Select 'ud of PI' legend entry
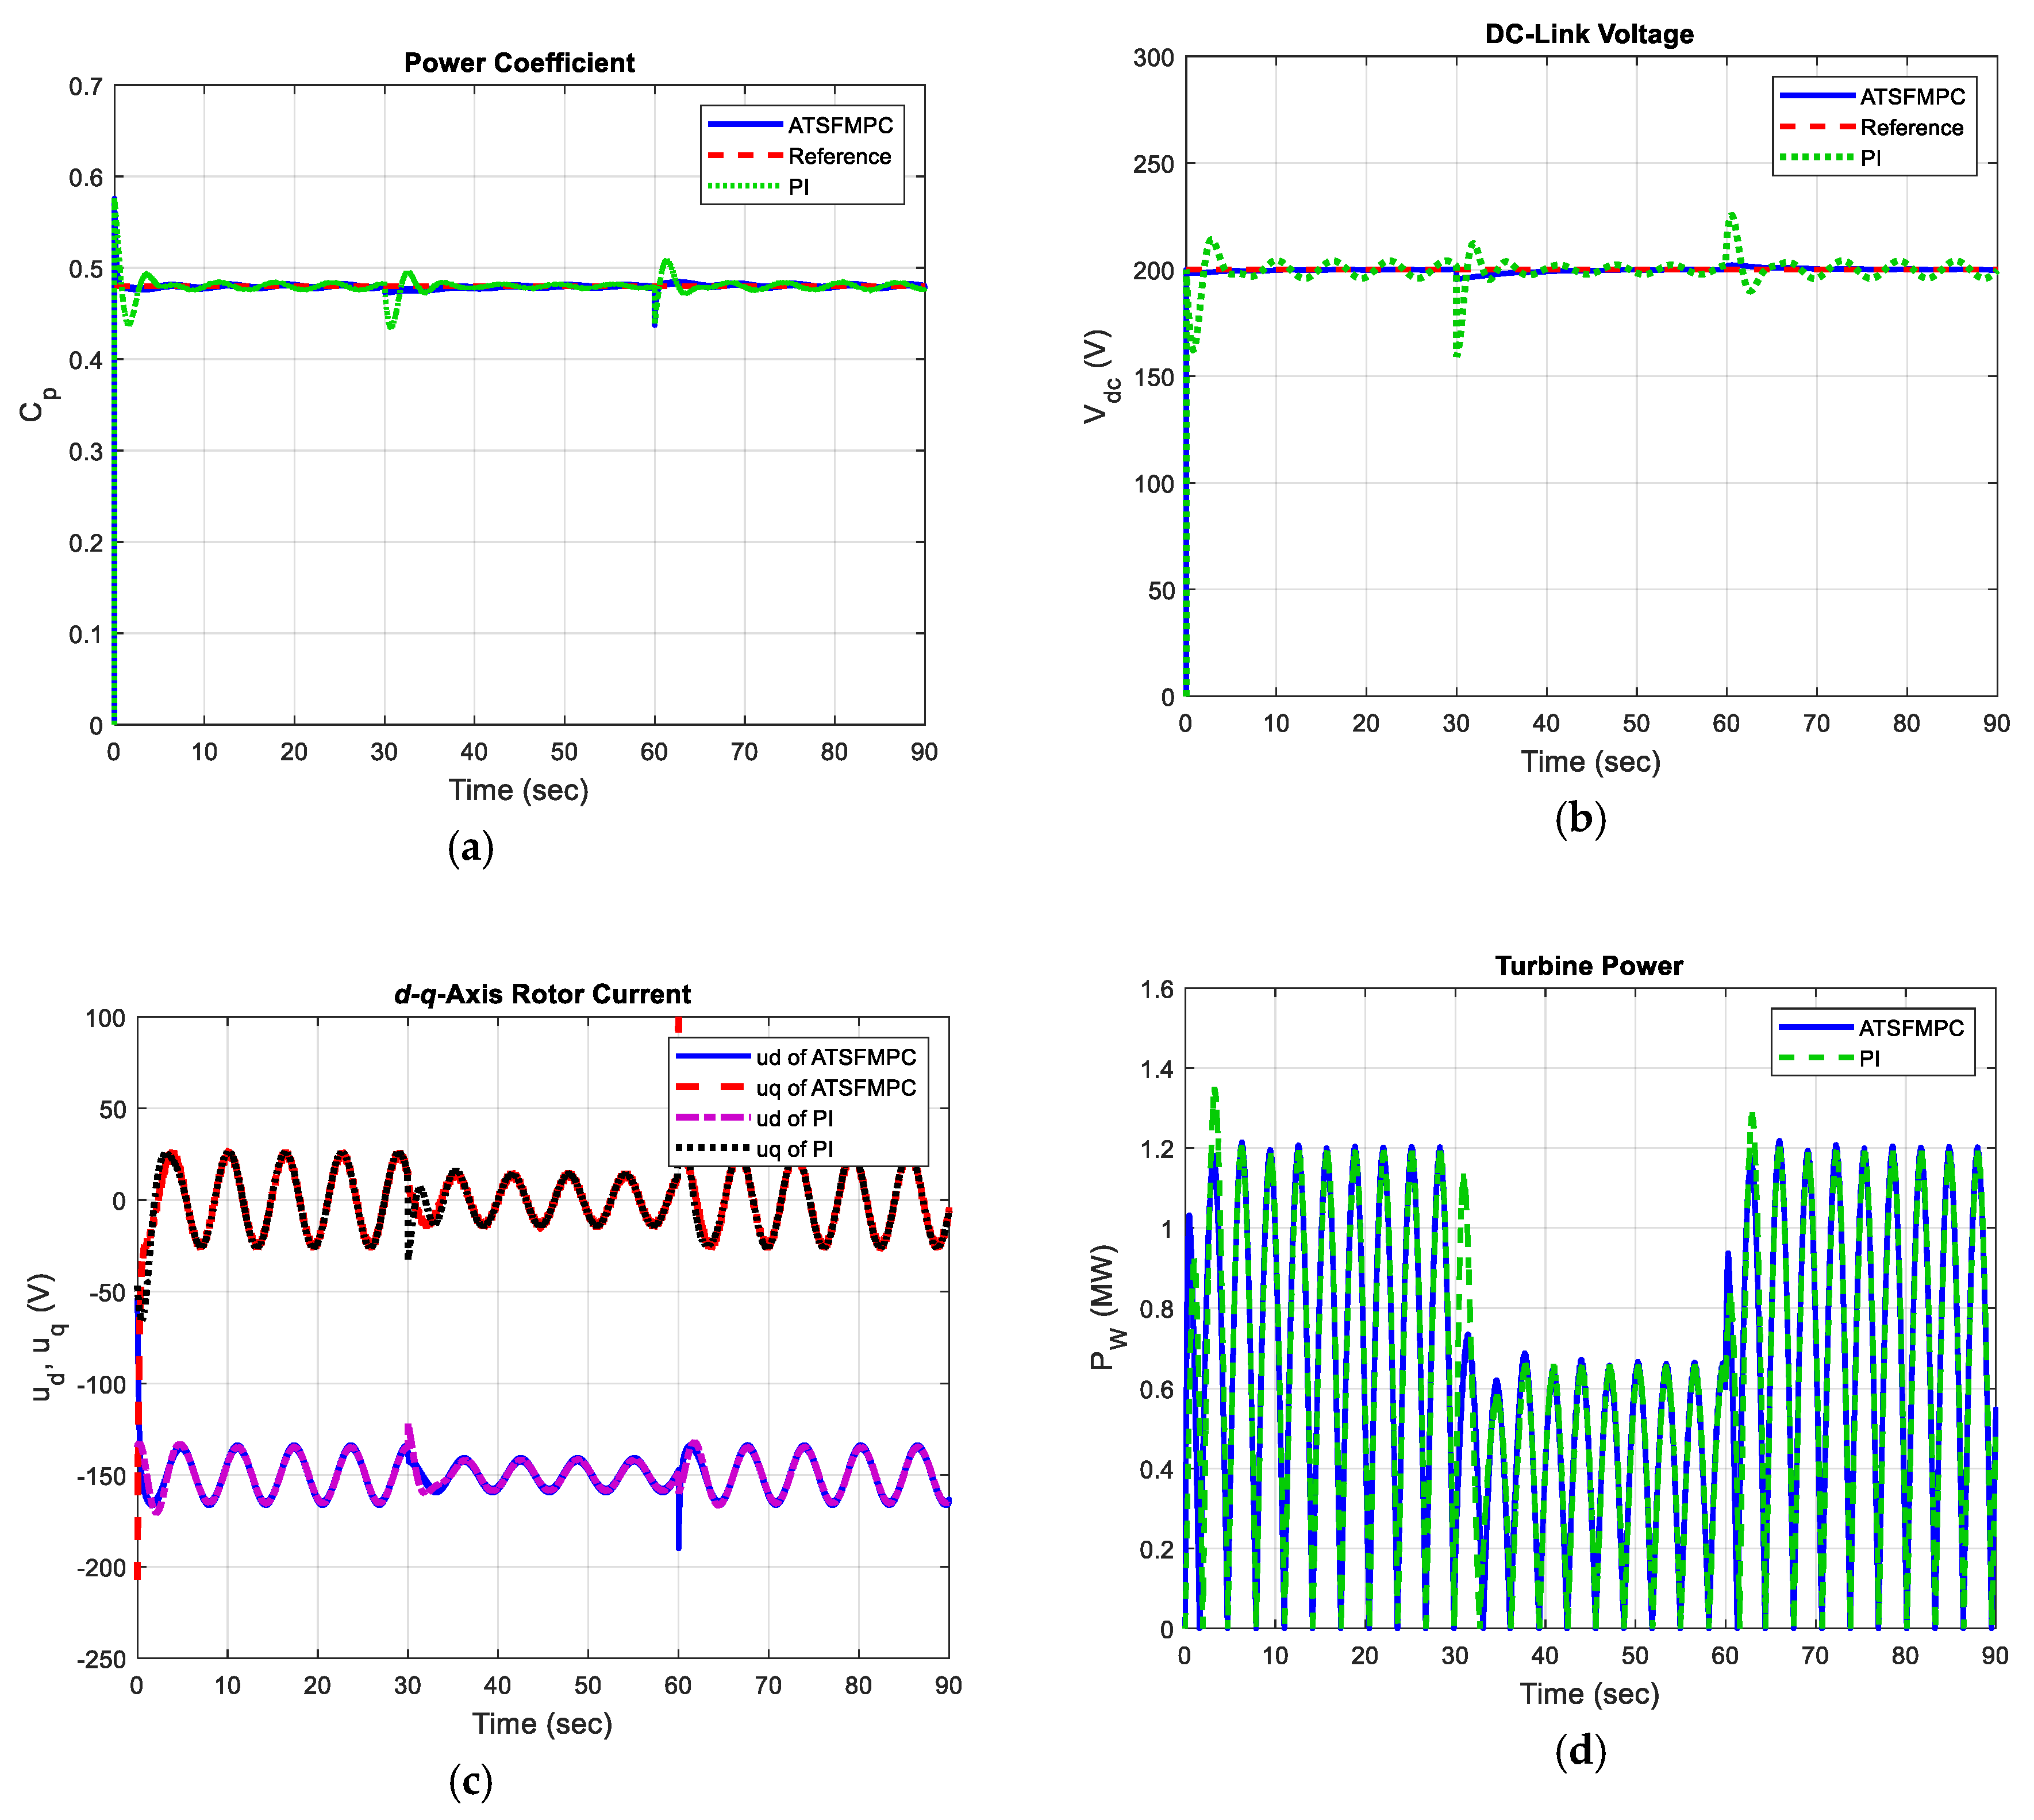This screenshot has height=1820, width=2034. click(794, 1118)
